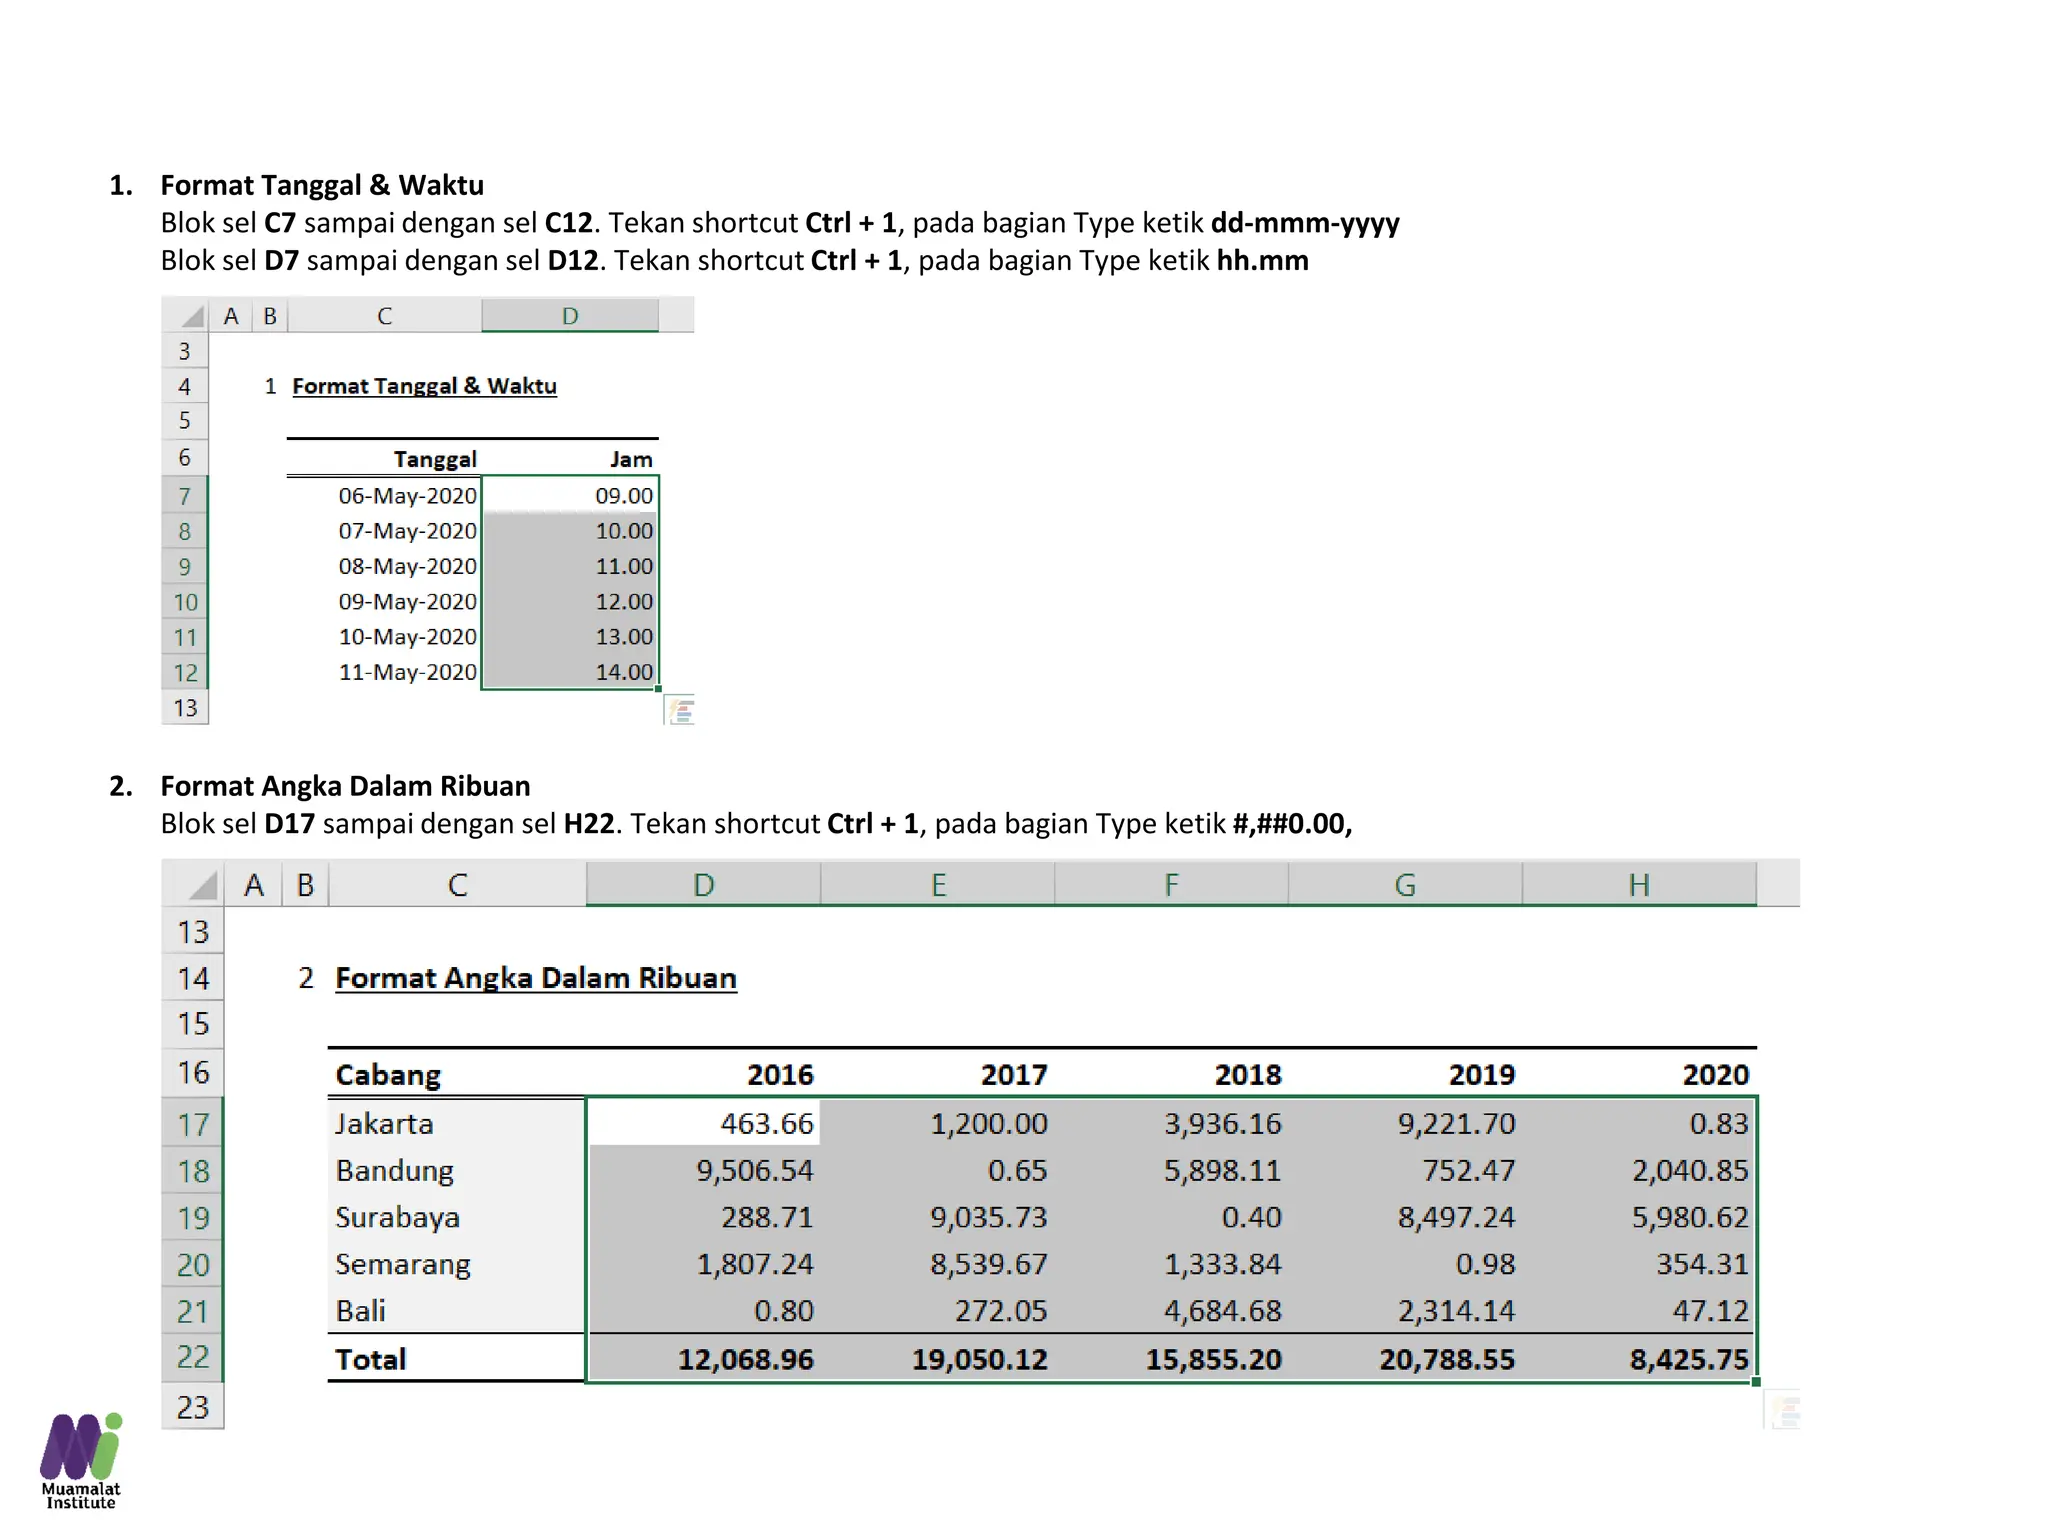Select column H header in lower sheet

click(1638, 885)
